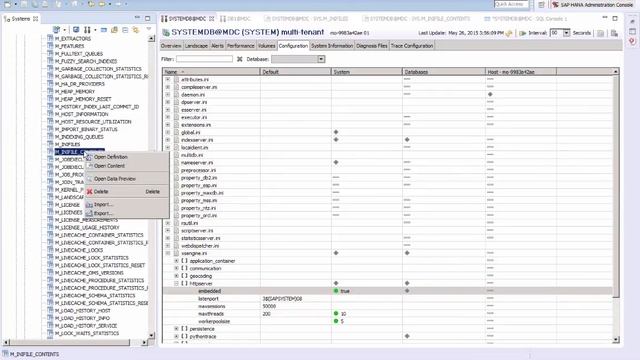Switch to the SQL Console 1 editor tab
This screenshot has height=360, width=640.
point(527,19)
